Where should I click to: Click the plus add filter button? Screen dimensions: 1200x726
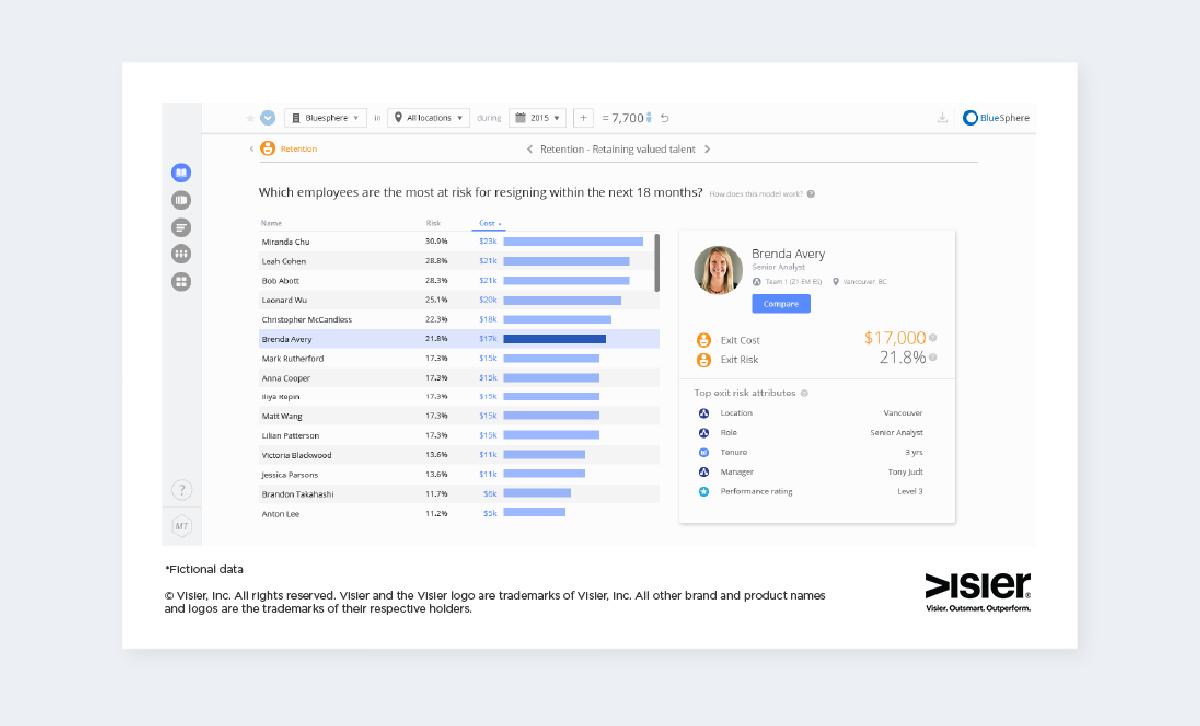pyautogui.click(x=584, y=118)
